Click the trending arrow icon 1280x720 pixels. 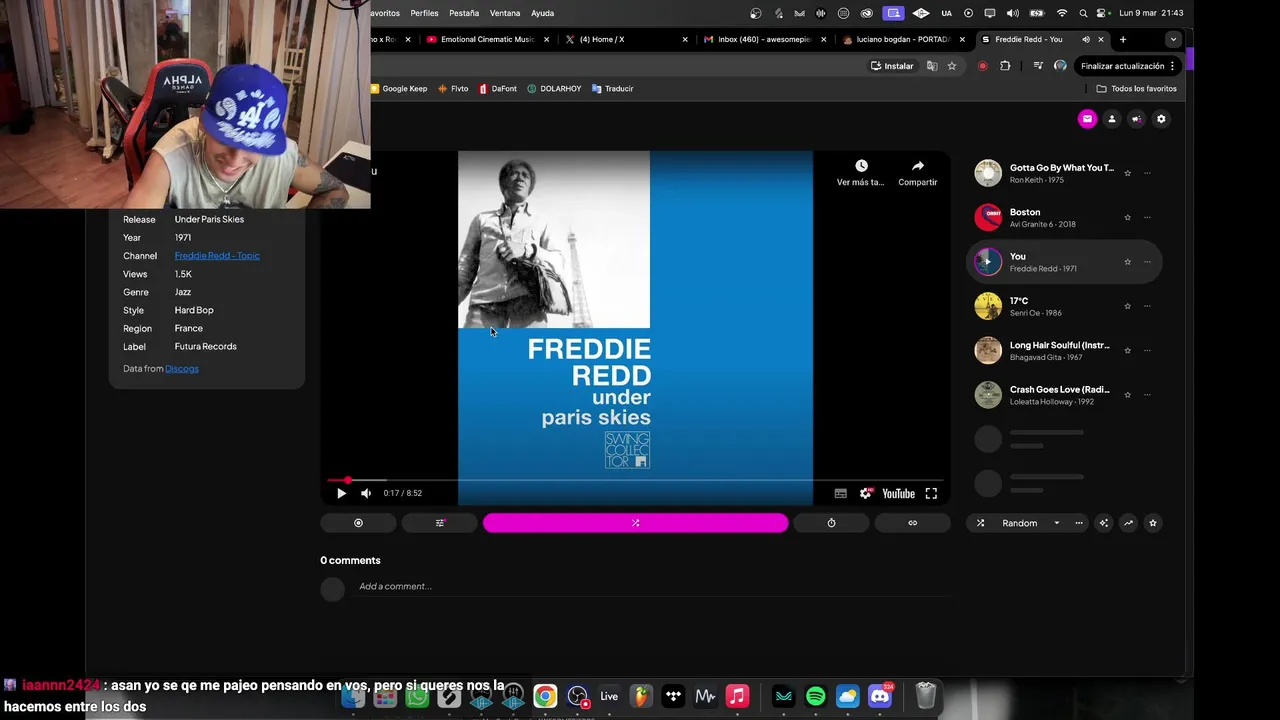tap(1128, 523)
